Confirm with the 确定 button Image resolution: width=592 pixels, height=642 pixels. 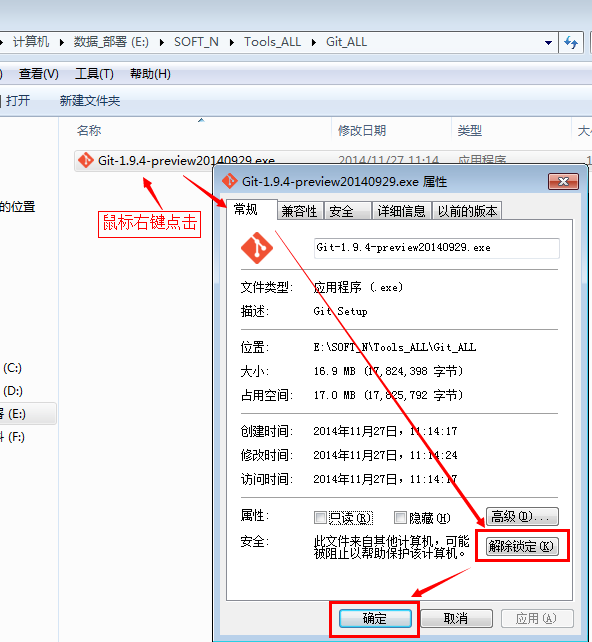(x=375, y=618)
